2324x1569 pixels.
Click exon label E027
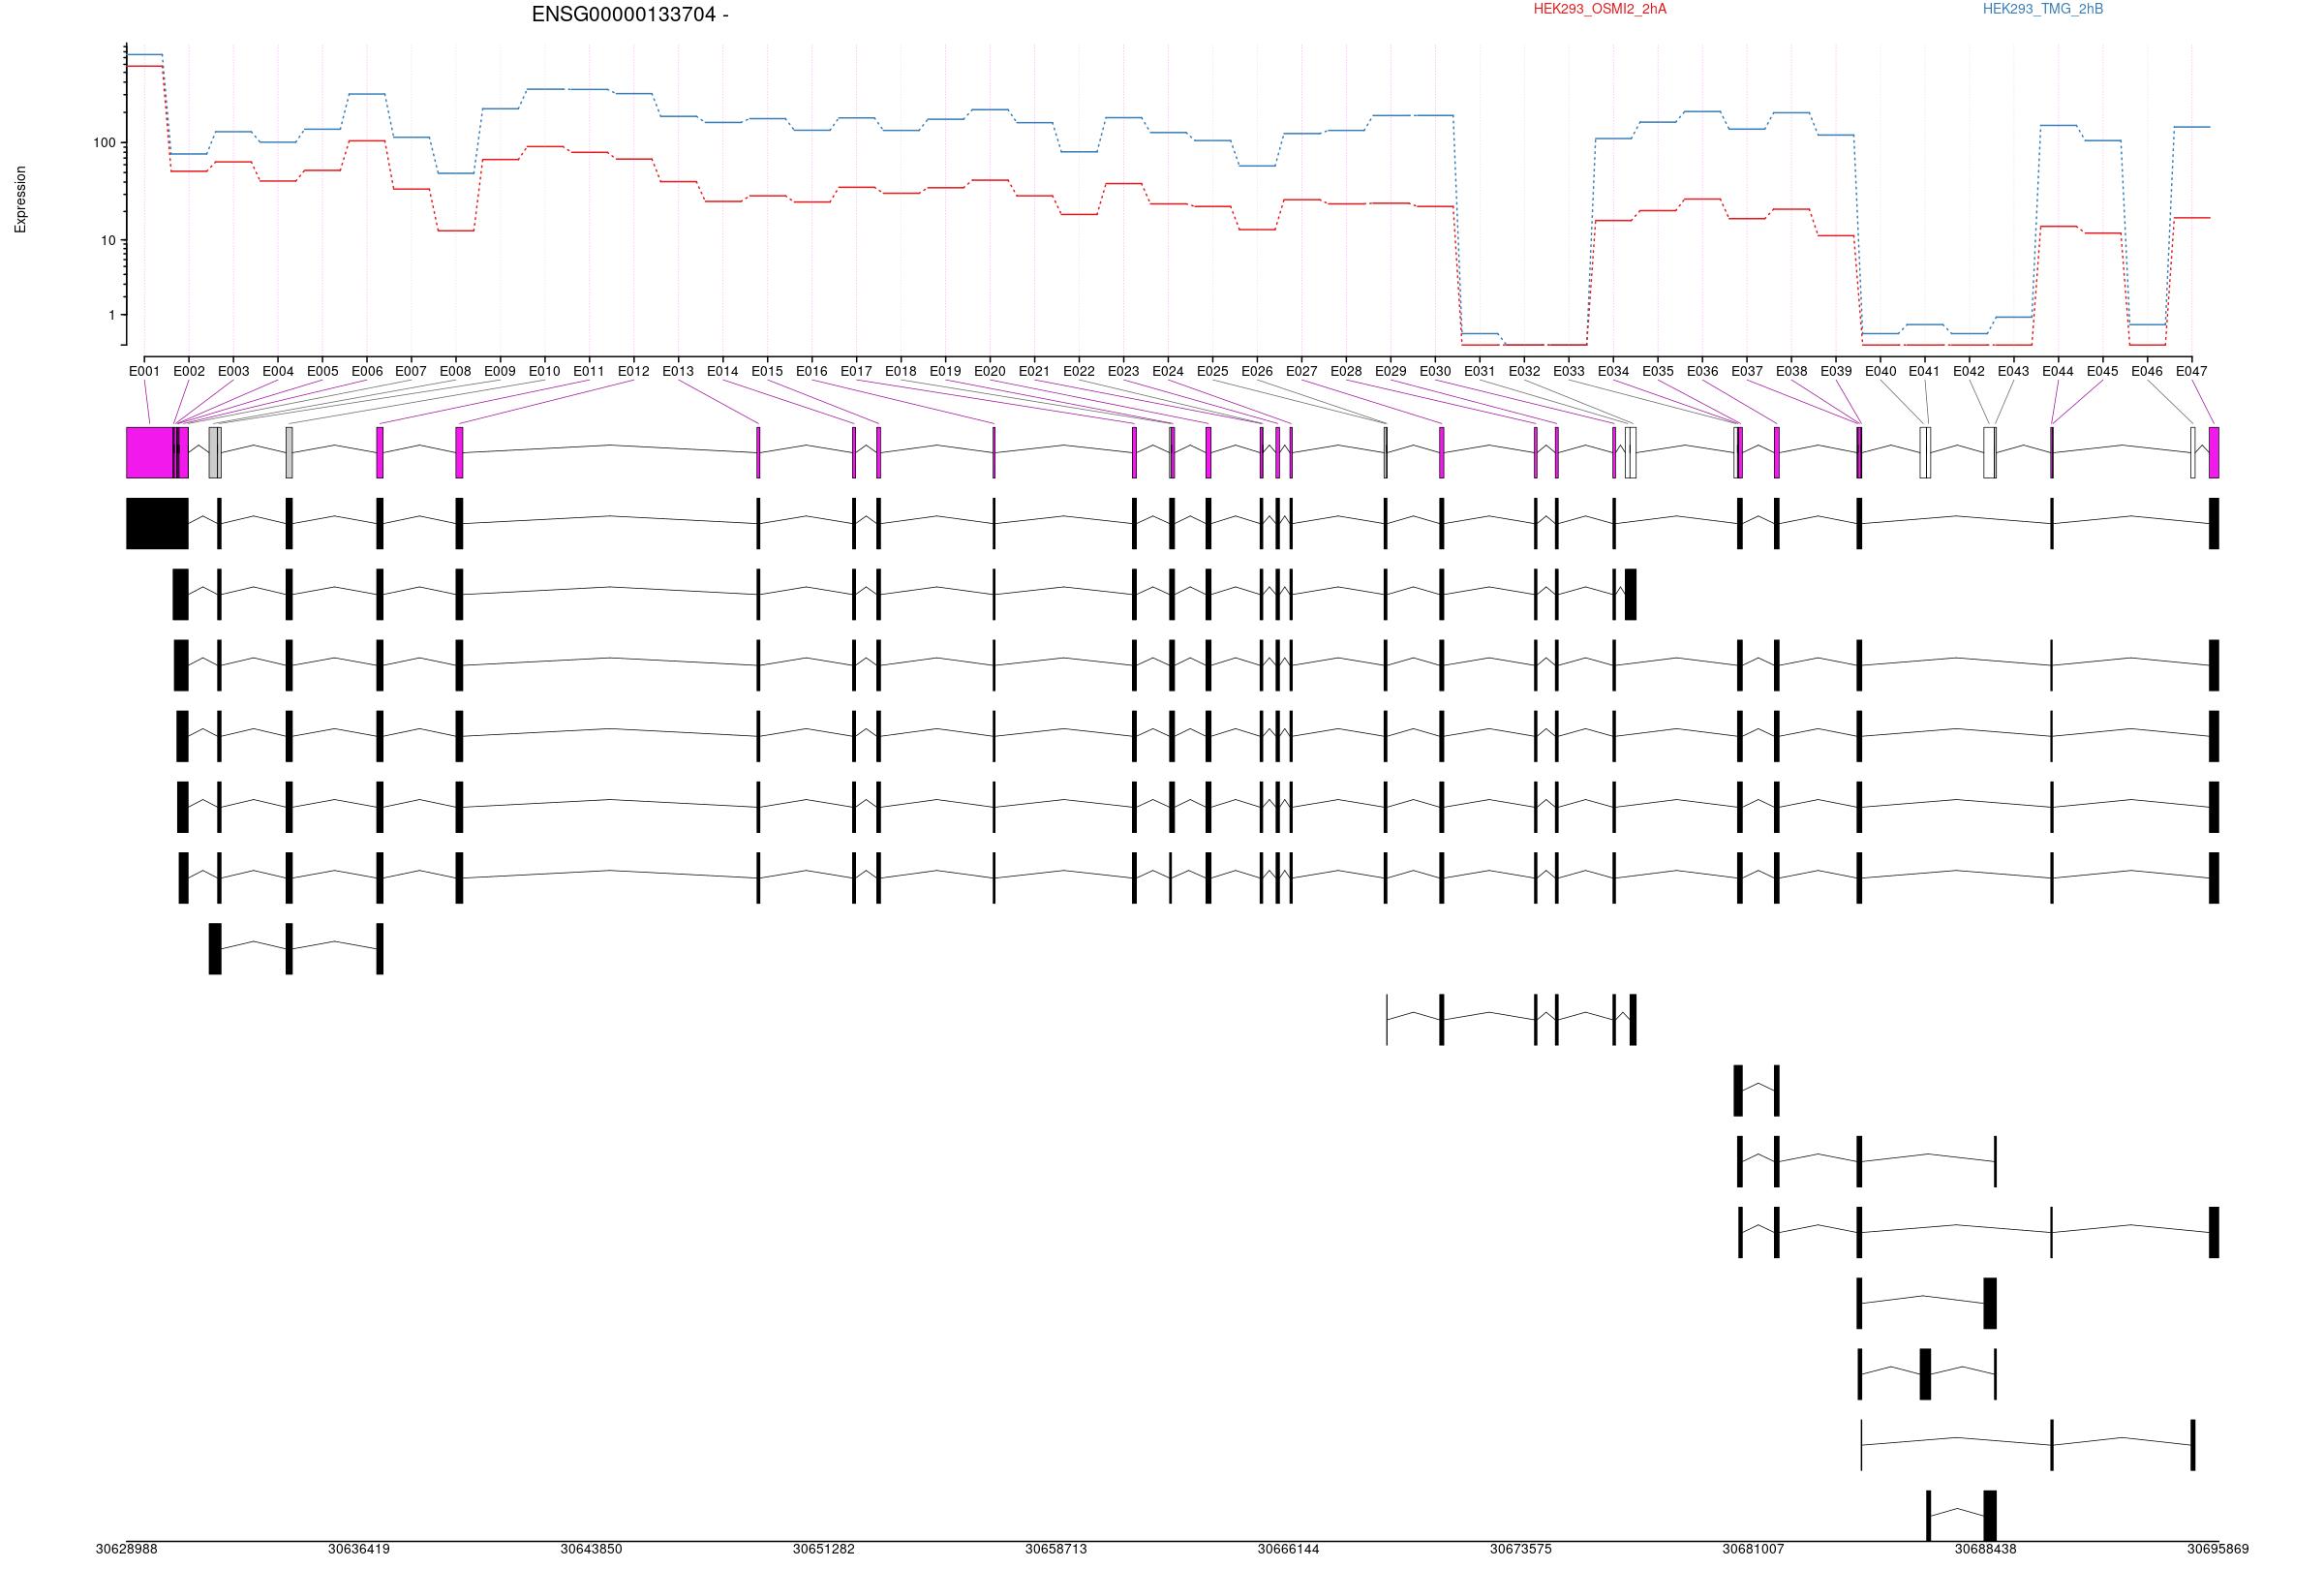[1301, 371]
